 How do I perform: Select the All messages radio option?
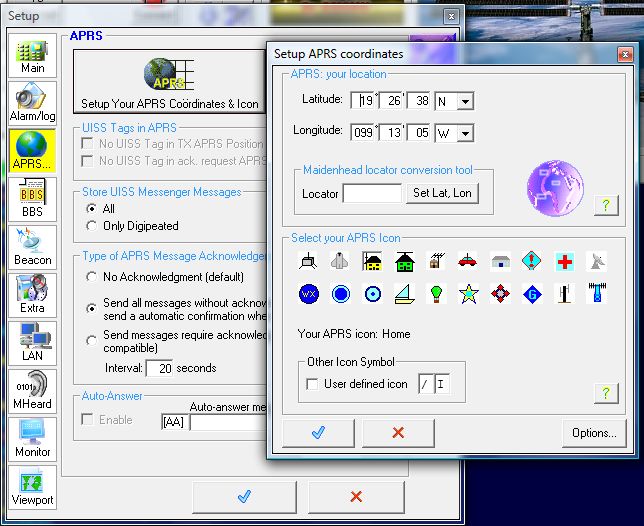point(92,209)
